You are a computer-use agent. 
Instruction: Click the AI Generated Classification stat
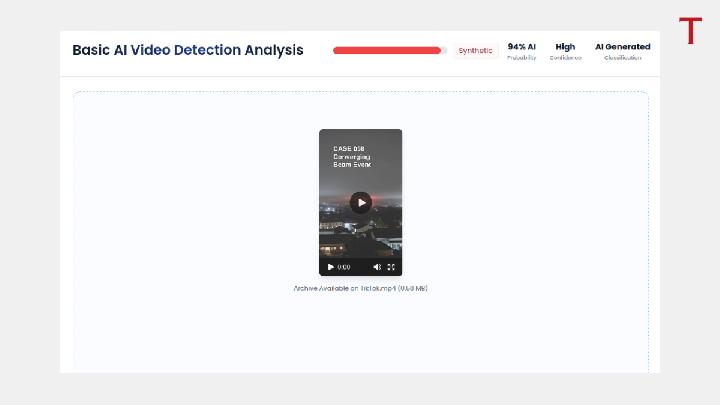pyautogui.click(x=623, y=51)
